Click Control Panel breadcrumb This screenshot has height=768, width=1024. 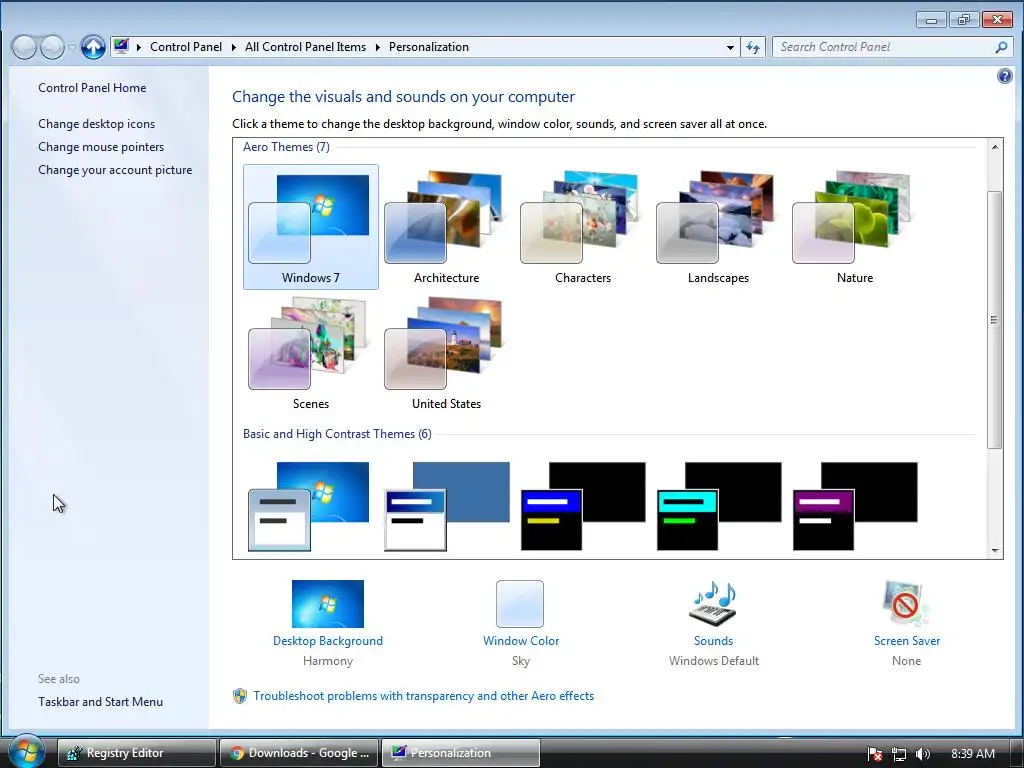(186, 47)
